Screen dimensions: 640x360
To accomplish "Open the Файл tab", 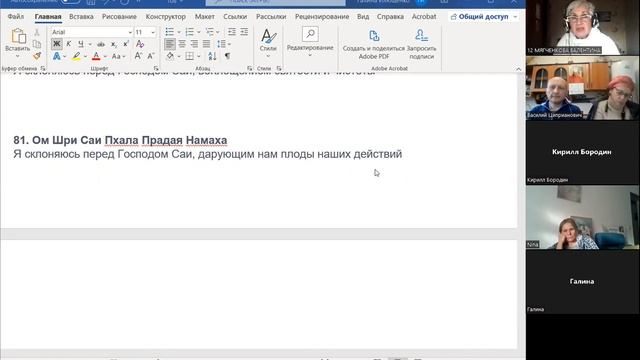I will [16, 17].
